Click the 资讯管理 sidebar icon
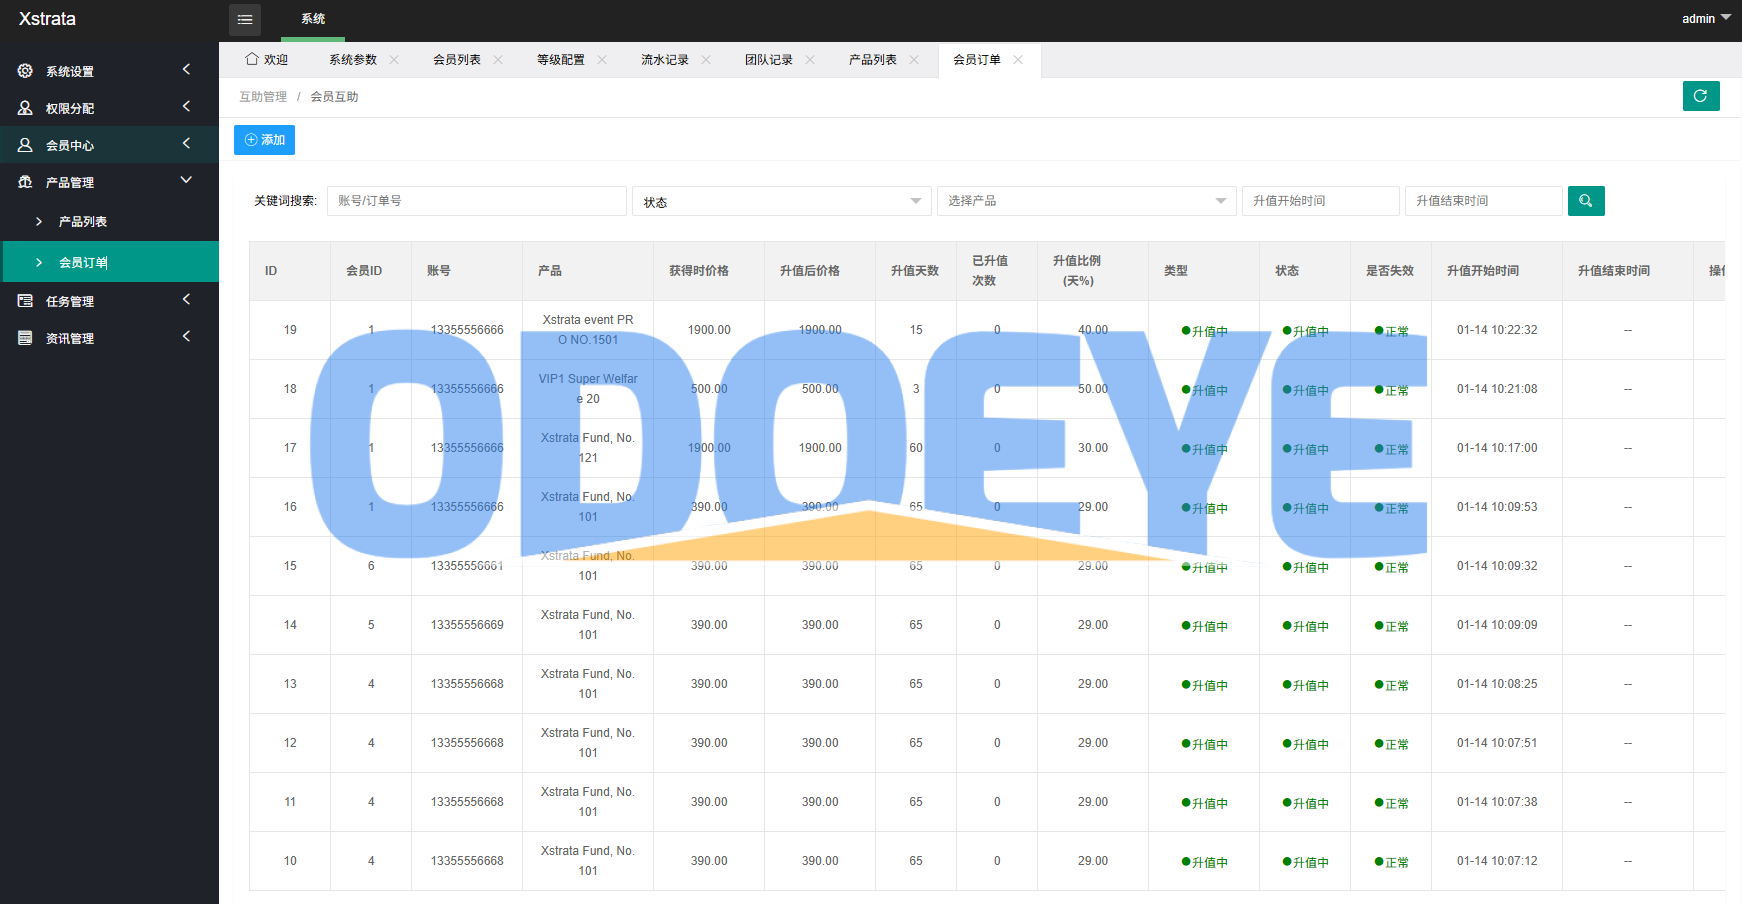 point(25,338)
